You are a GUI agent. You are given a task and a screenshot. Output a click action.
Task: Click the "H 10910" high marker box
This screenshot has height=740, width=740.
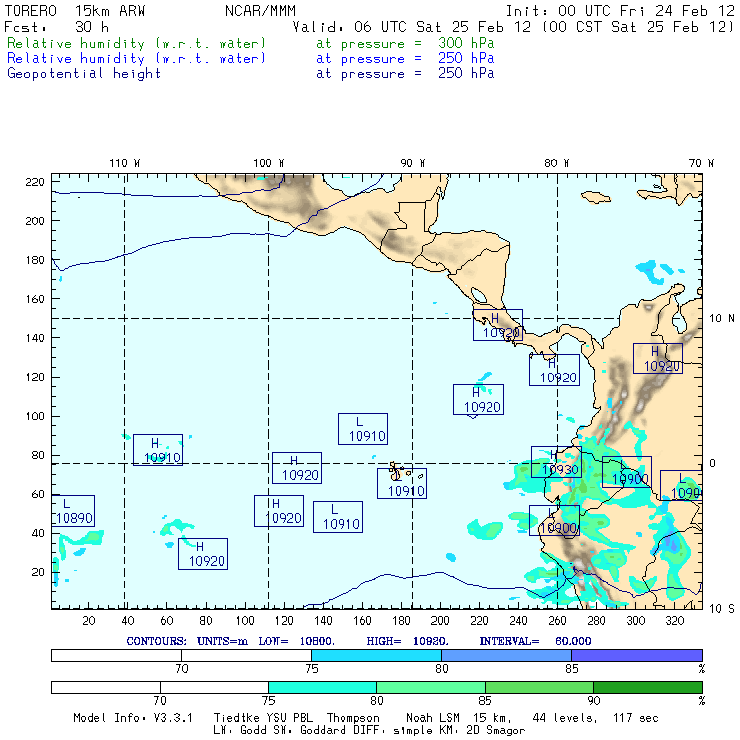(158, 450)
